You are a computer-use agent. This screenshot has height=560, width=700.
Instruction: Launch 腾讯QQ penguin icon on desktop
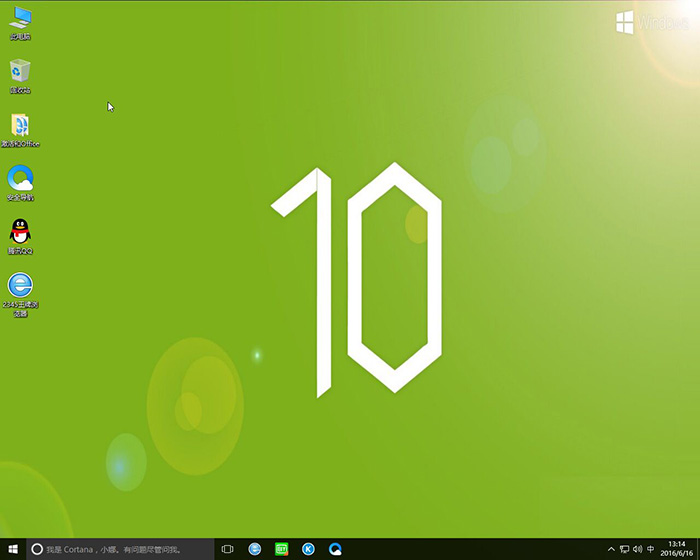(x=20, y=233)
